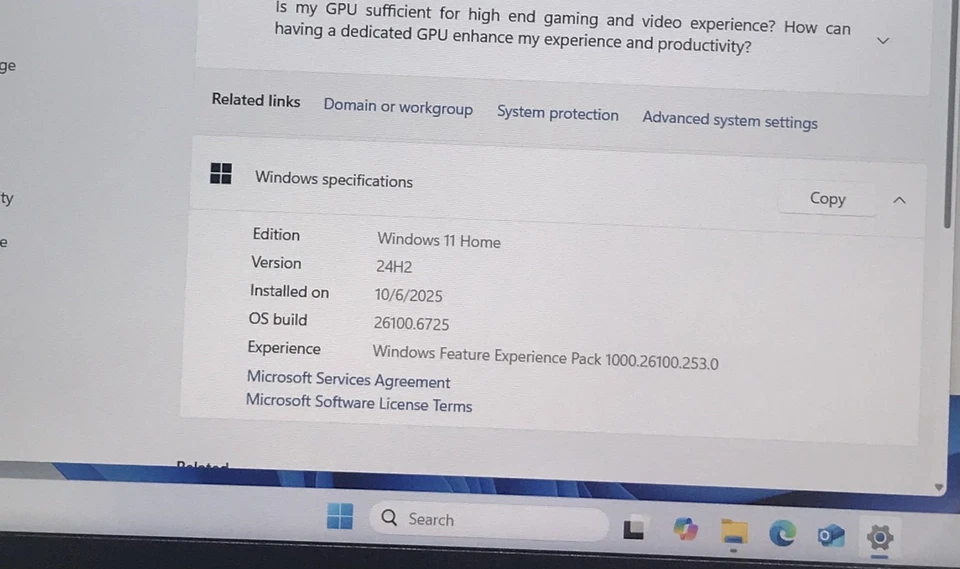Click the Version label
Image resolution: width=960 pixels, height=569 pixels.
276,263
